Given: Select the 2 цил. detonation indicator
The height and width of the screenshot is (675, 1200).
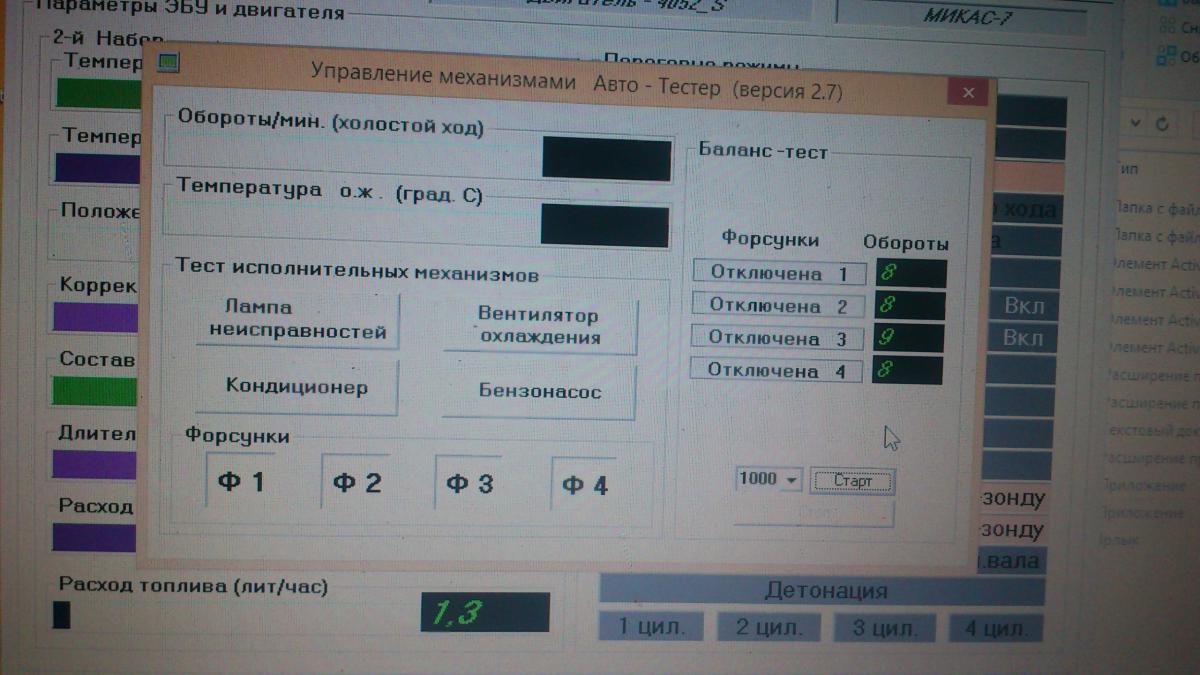Looking at the screenshot, I should pos(769,628).
